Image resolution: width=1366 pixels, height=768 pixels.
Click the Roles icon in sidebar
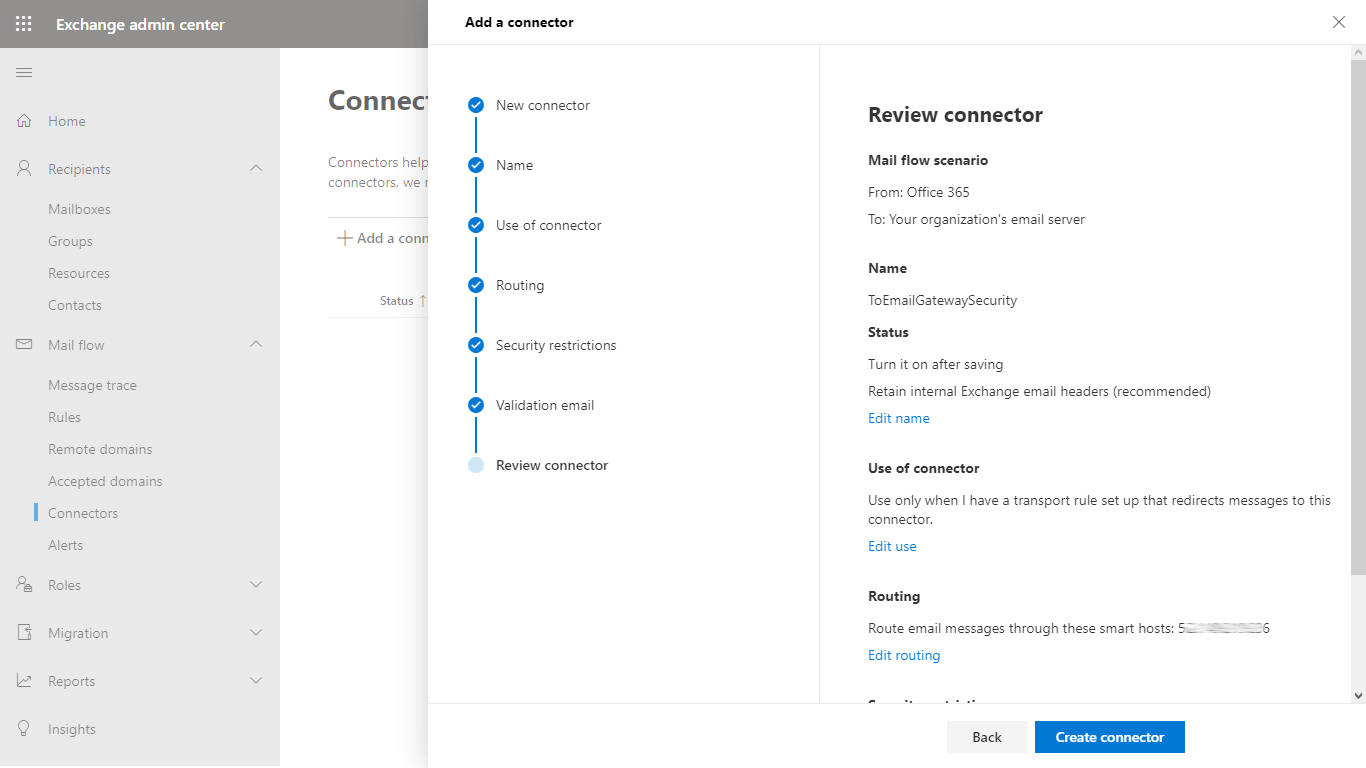click(25, 585)
